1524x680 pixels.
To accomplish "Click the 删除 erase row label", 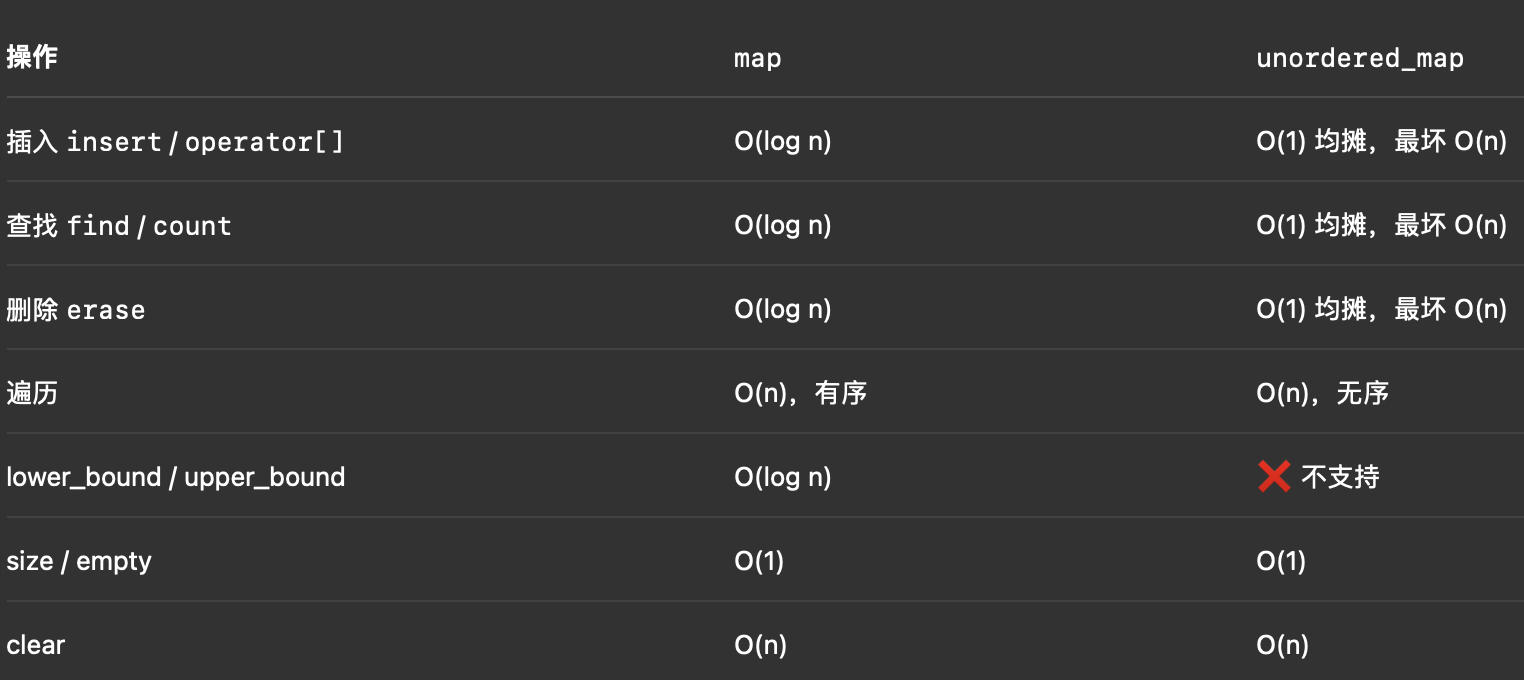I will click(76, 310).
